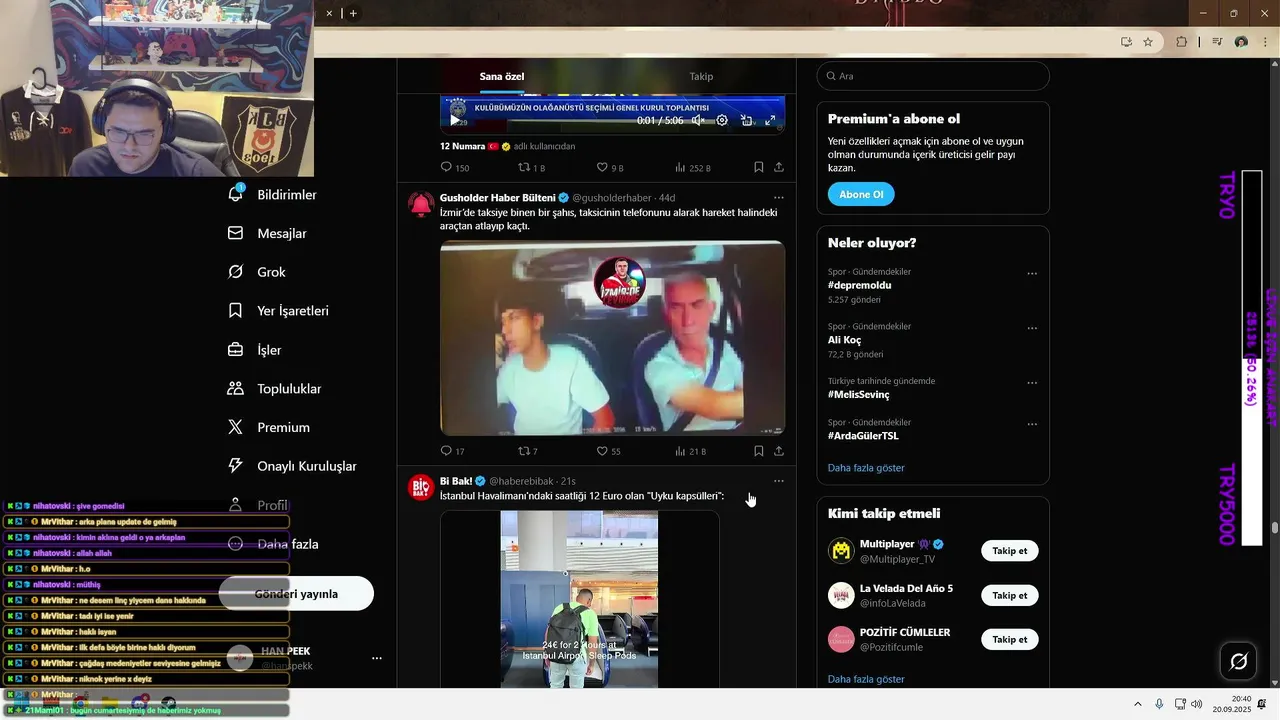Open account menu dots beside HAN PEEK
Image resolution: width=1280 pixels, height=720 pixels.
(x=377, y=658)
